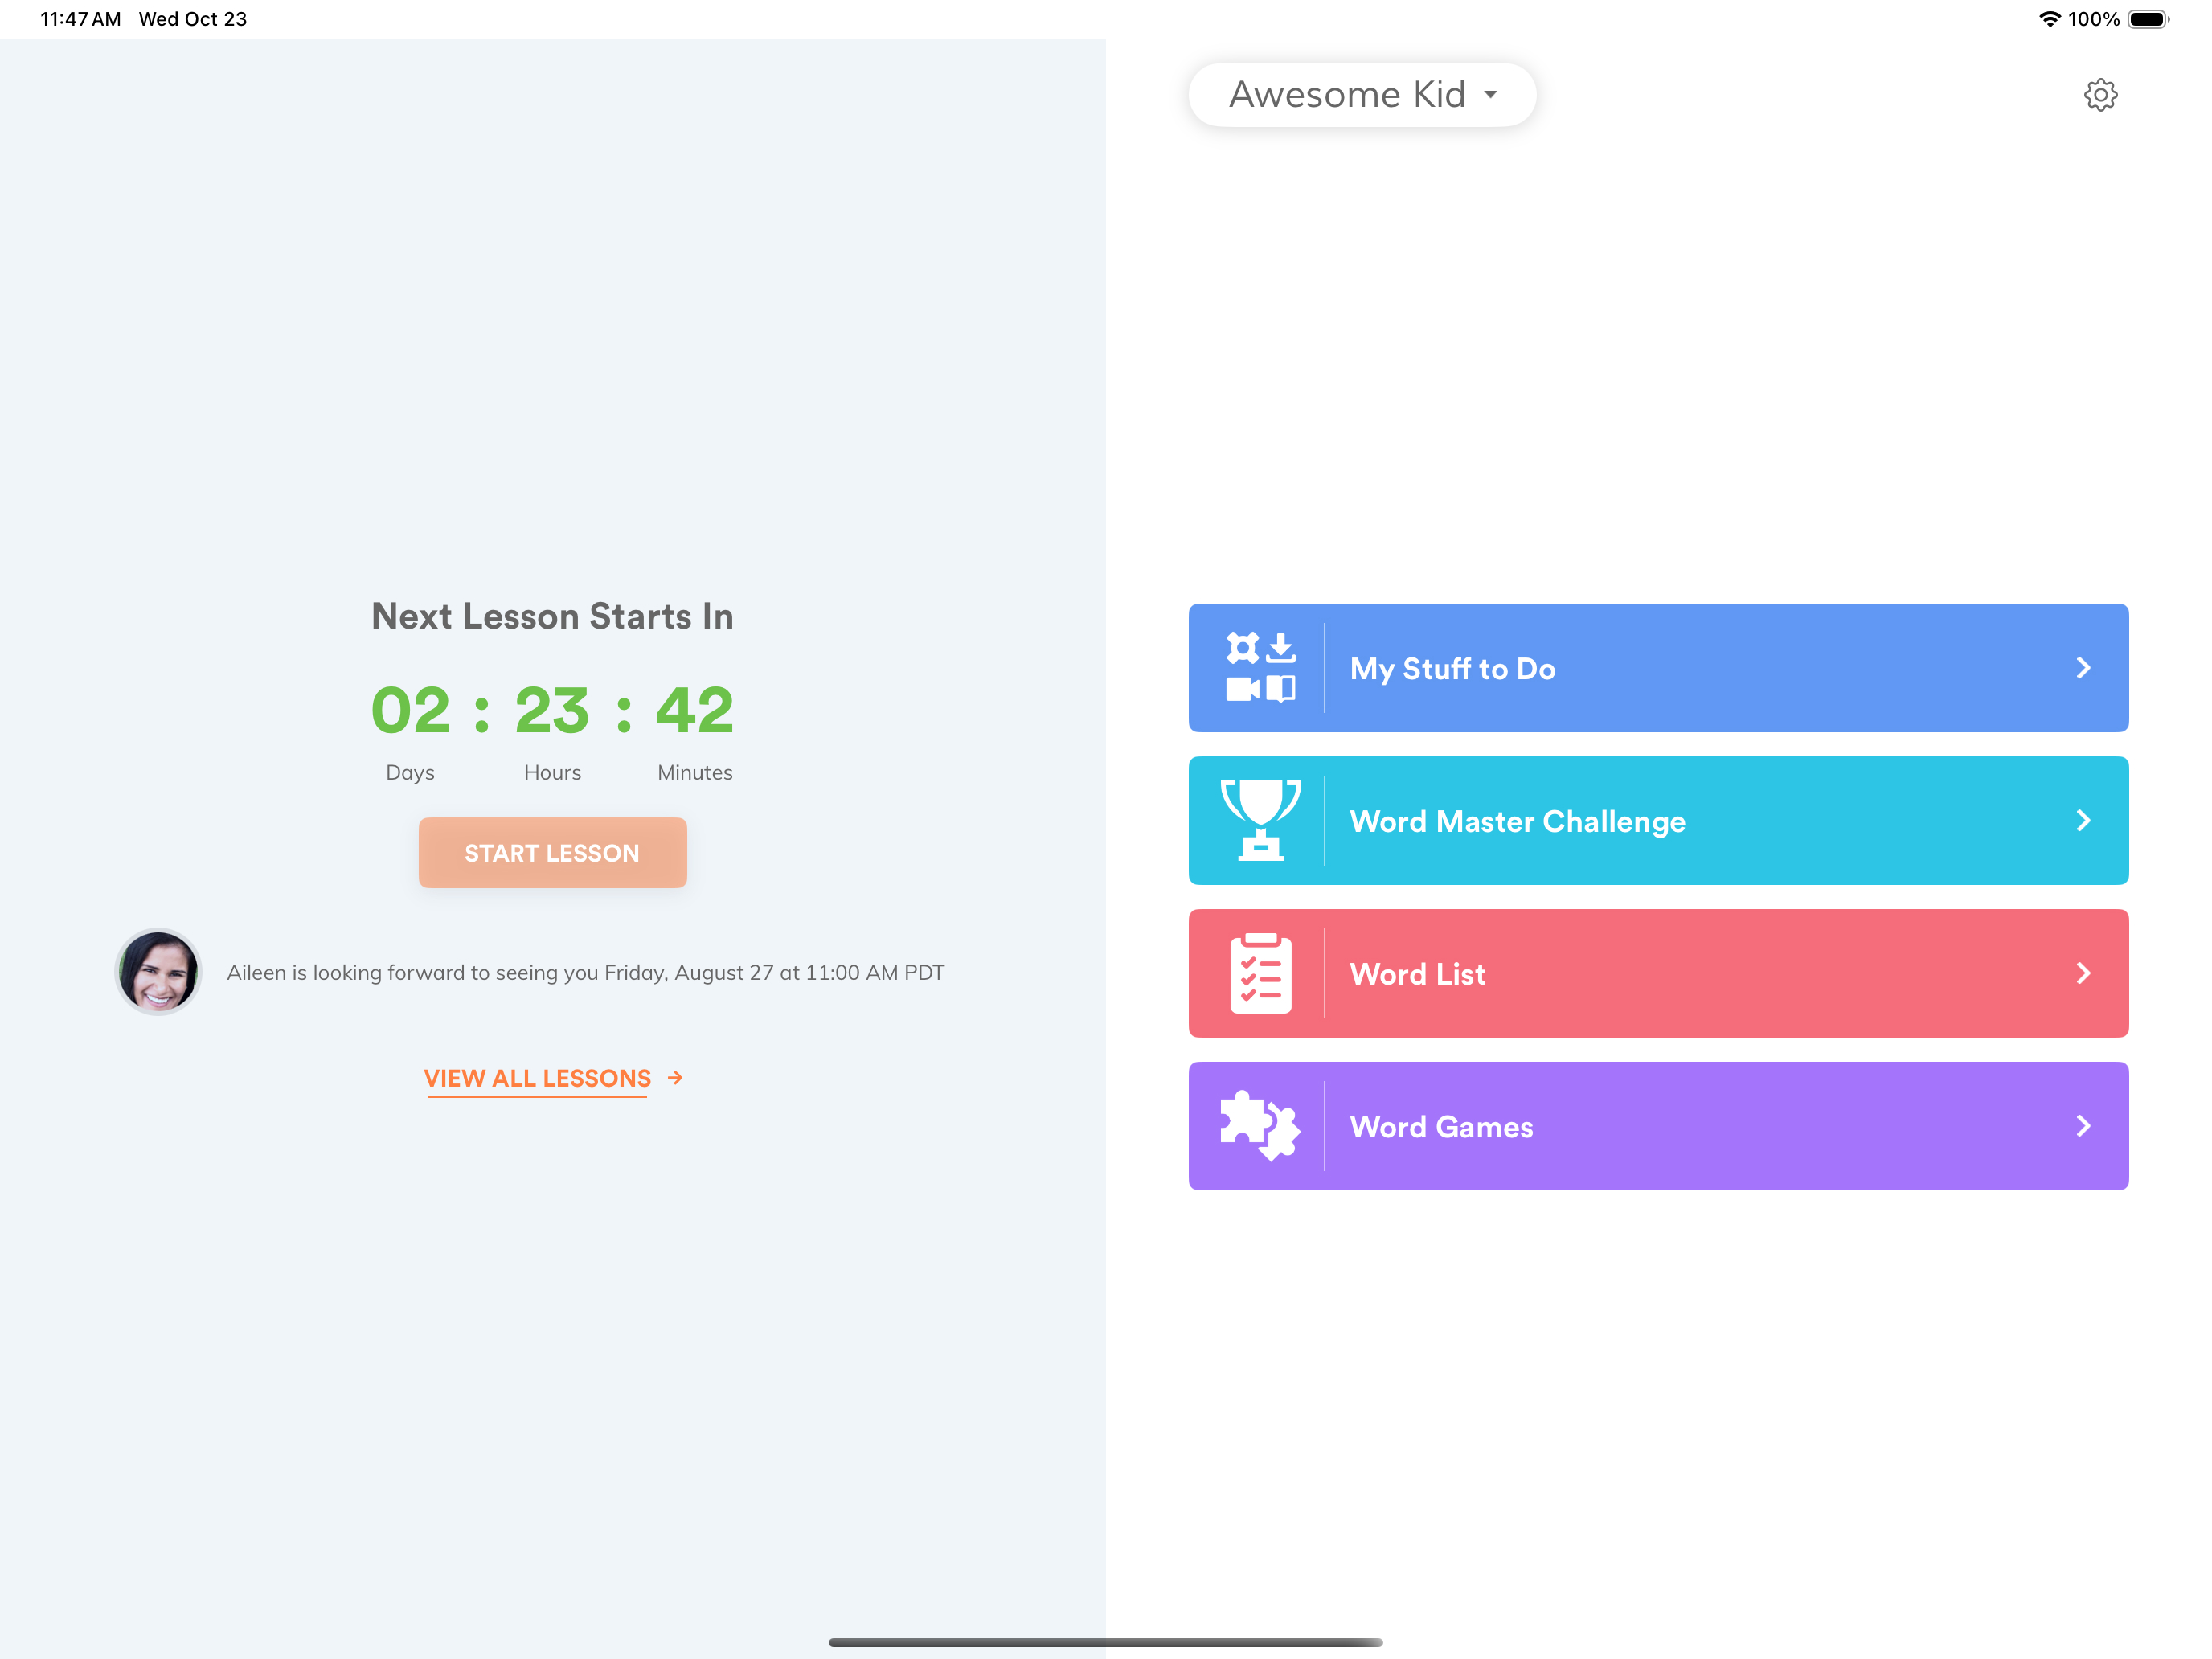2212x1659 pixels.
Task: Click the Word List clipboard icon
Action: [1260, 973]
